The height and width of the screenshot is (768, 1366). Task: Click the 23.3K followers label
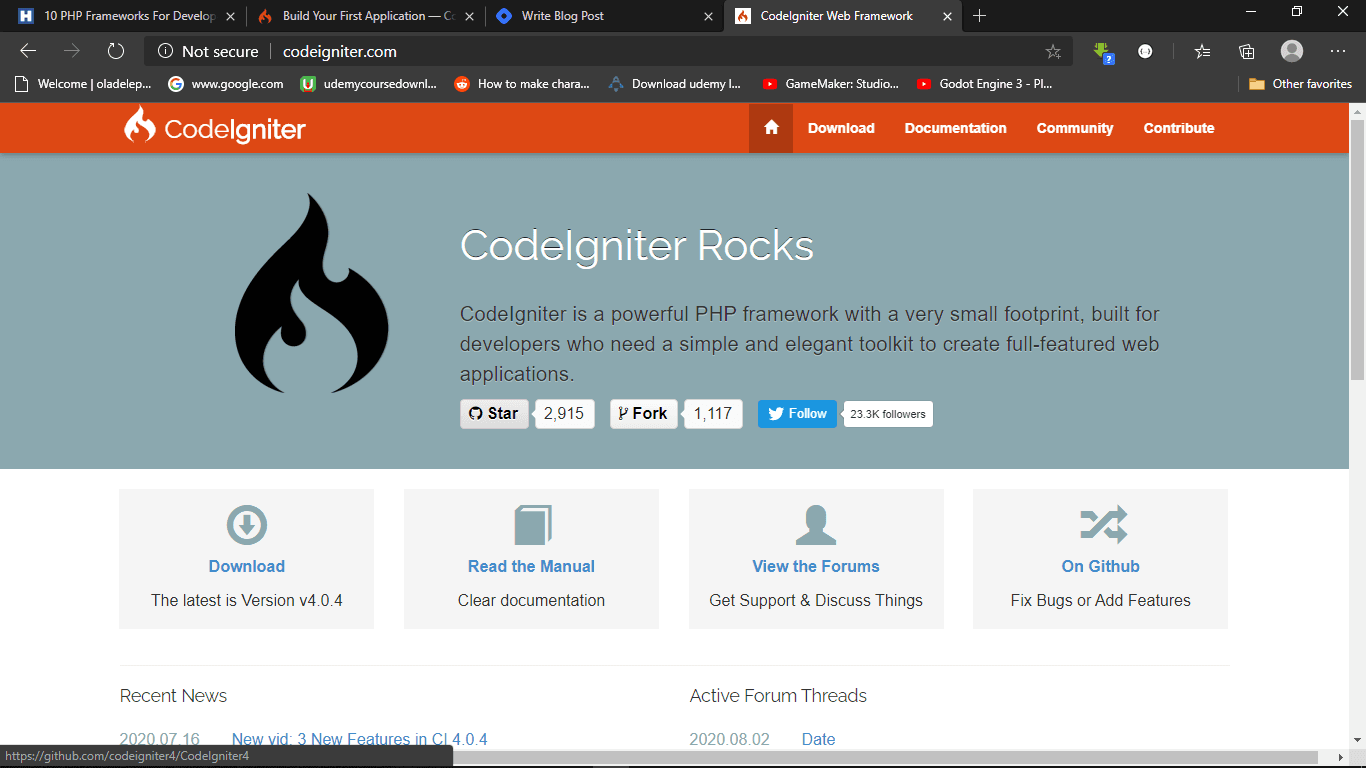[x=888, y=414]
